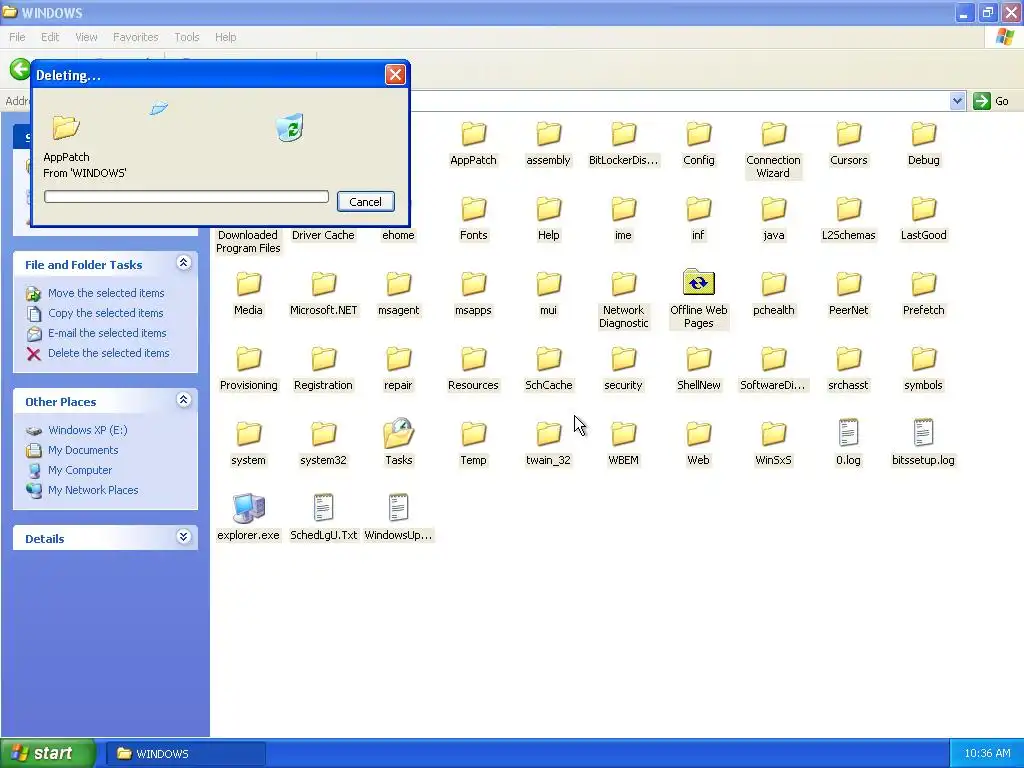This screenshot has width=1024, height=768.
Task: Open the View menu
Action: (86, 37)
